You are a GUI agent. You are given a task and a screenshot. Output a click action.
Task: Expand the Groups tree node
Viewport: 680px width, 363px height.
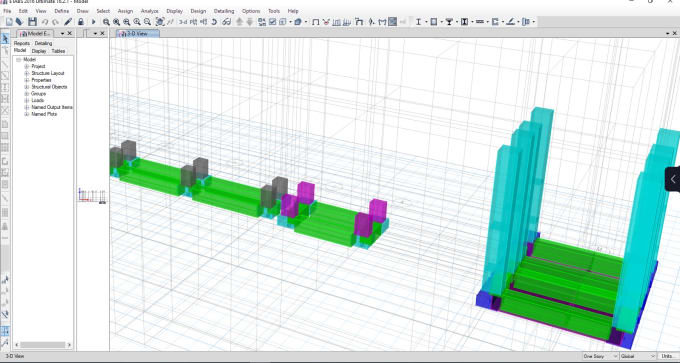coord(26,94)
